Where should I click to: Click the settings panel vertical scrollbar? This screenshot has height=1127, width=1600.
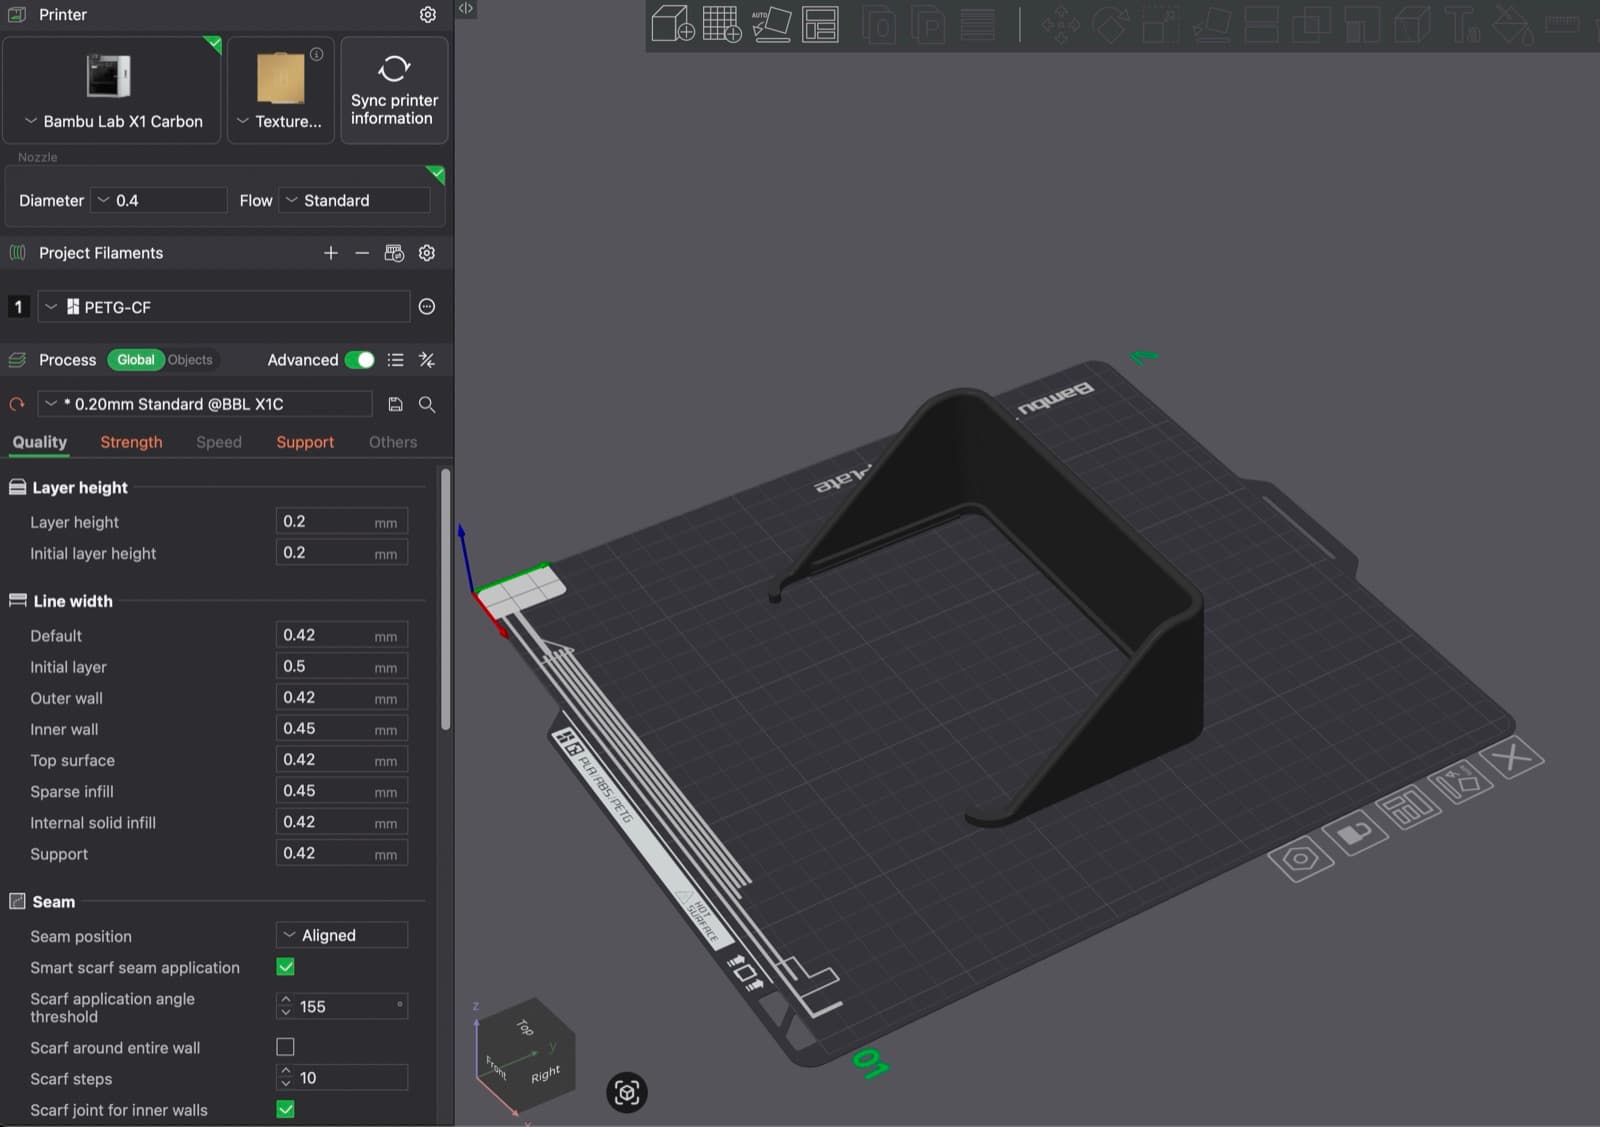coord(445,600)
